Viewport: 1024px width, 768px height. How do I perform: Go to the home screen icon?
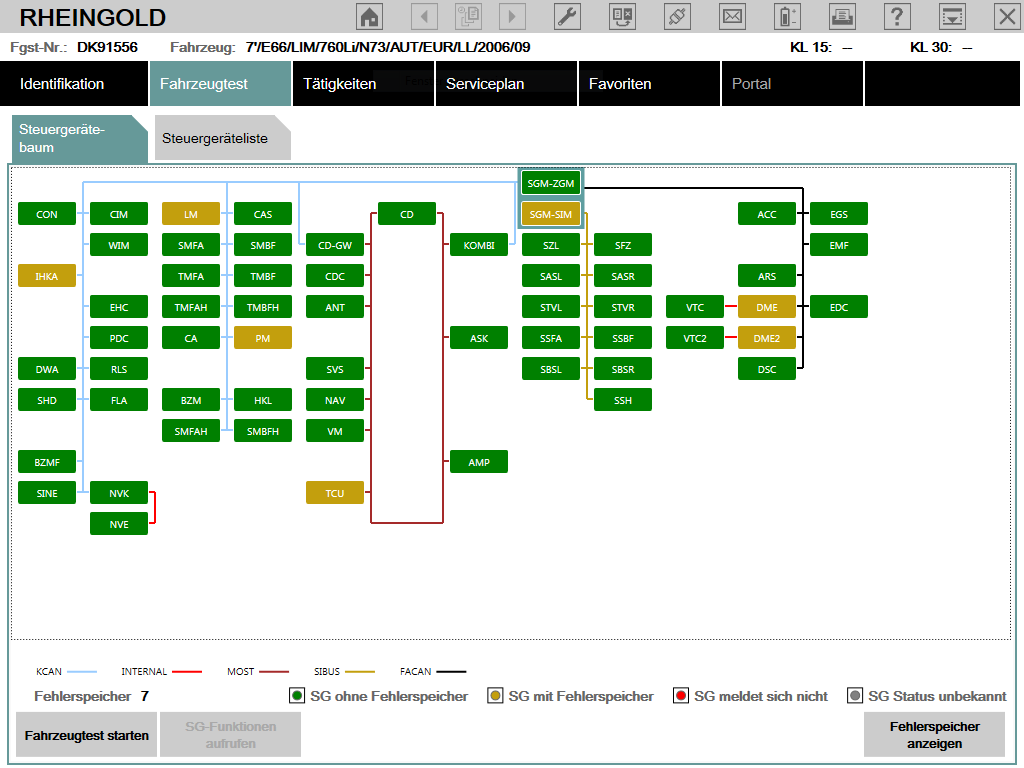coord(369,16)
